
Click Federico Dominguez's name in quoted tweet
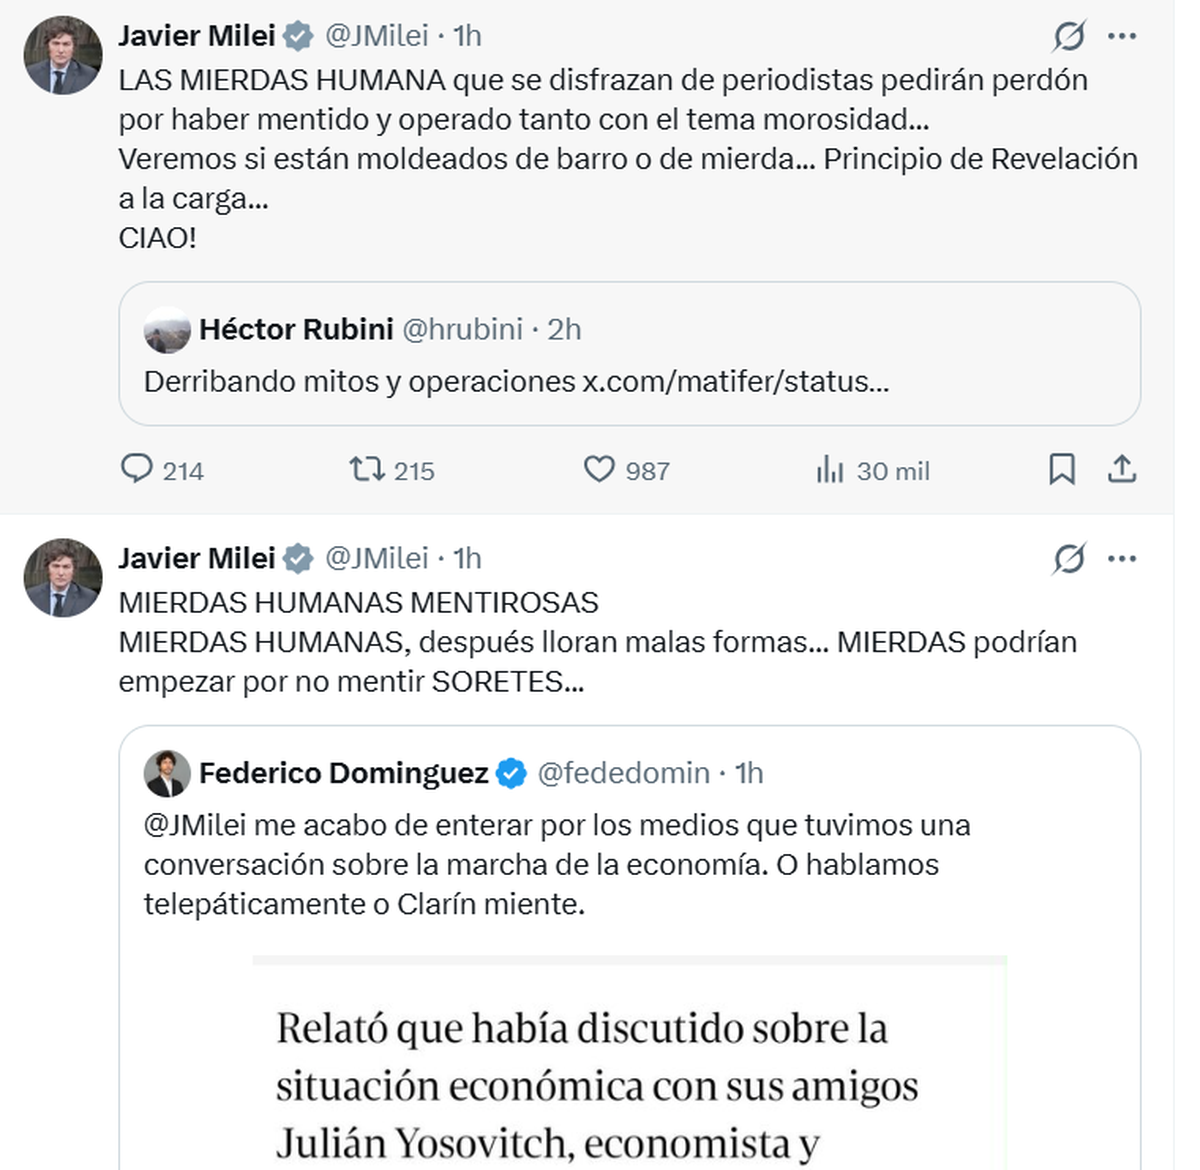[344, 773]
